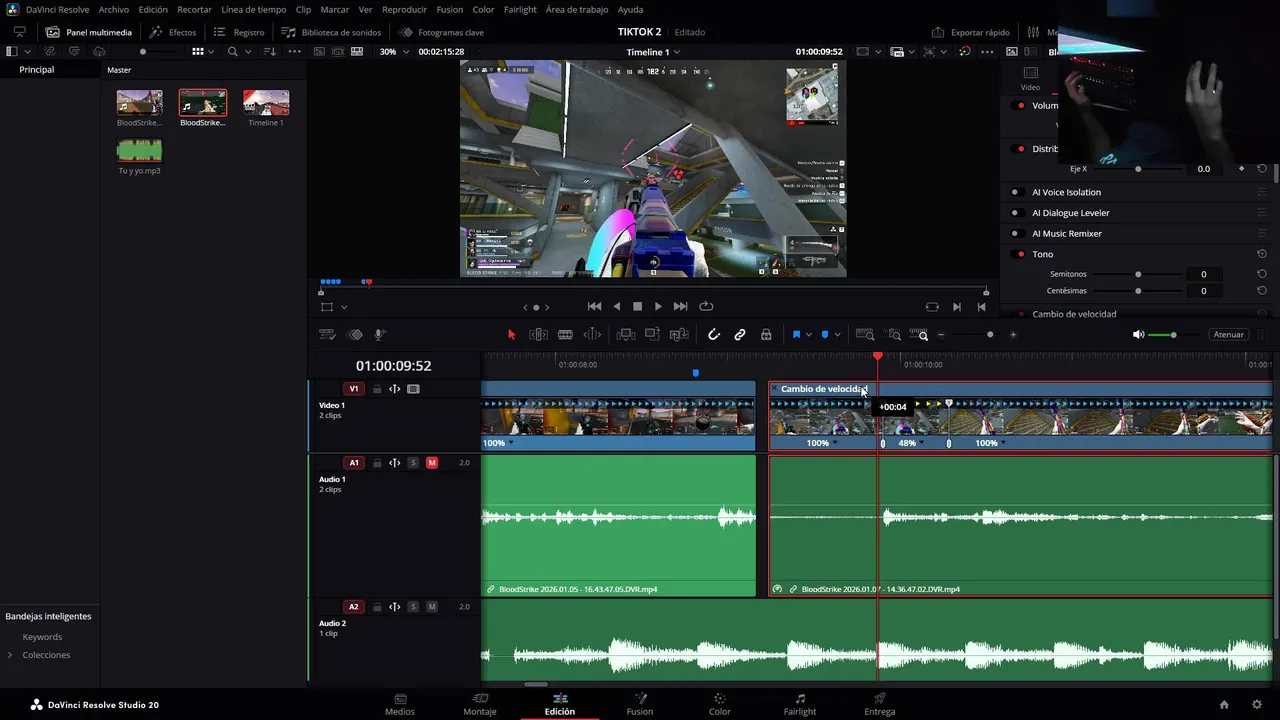Toggle auto track selector on V1
Image resolution: width=1280 pixels, height=720 pixels.
pos(395,389)
